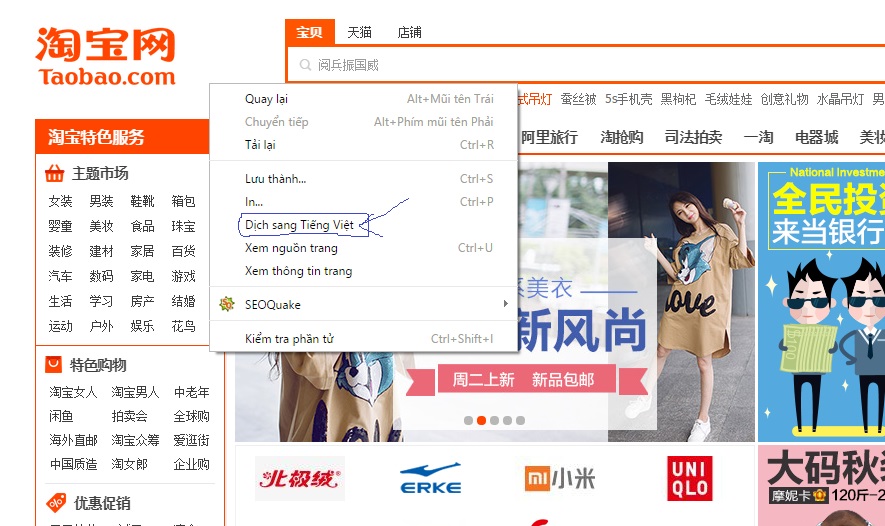Open the 鞋靴 category link
Image resolution: width=885 pixels, height=526 pixels.
point(142,201)
